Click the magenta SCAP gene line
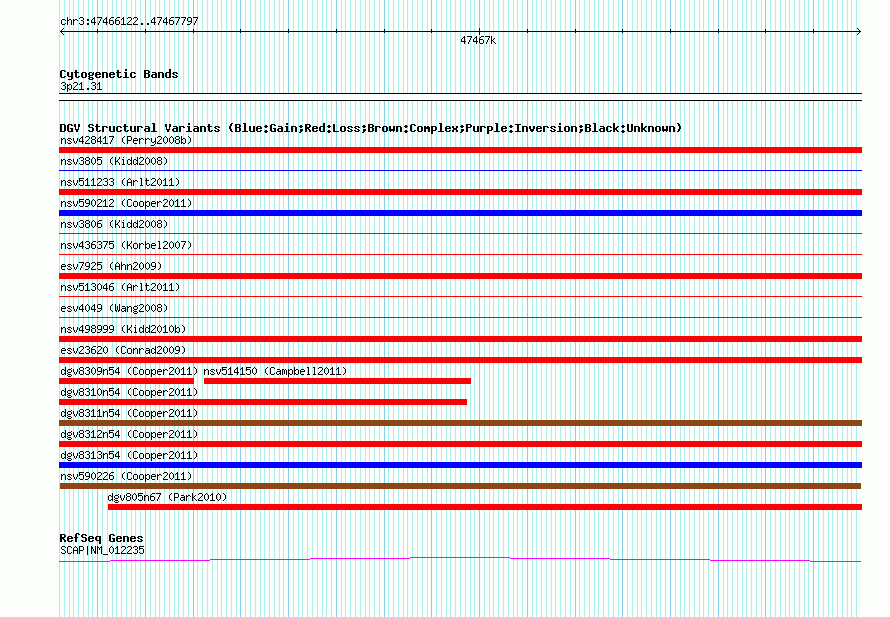 pos(460,560)
